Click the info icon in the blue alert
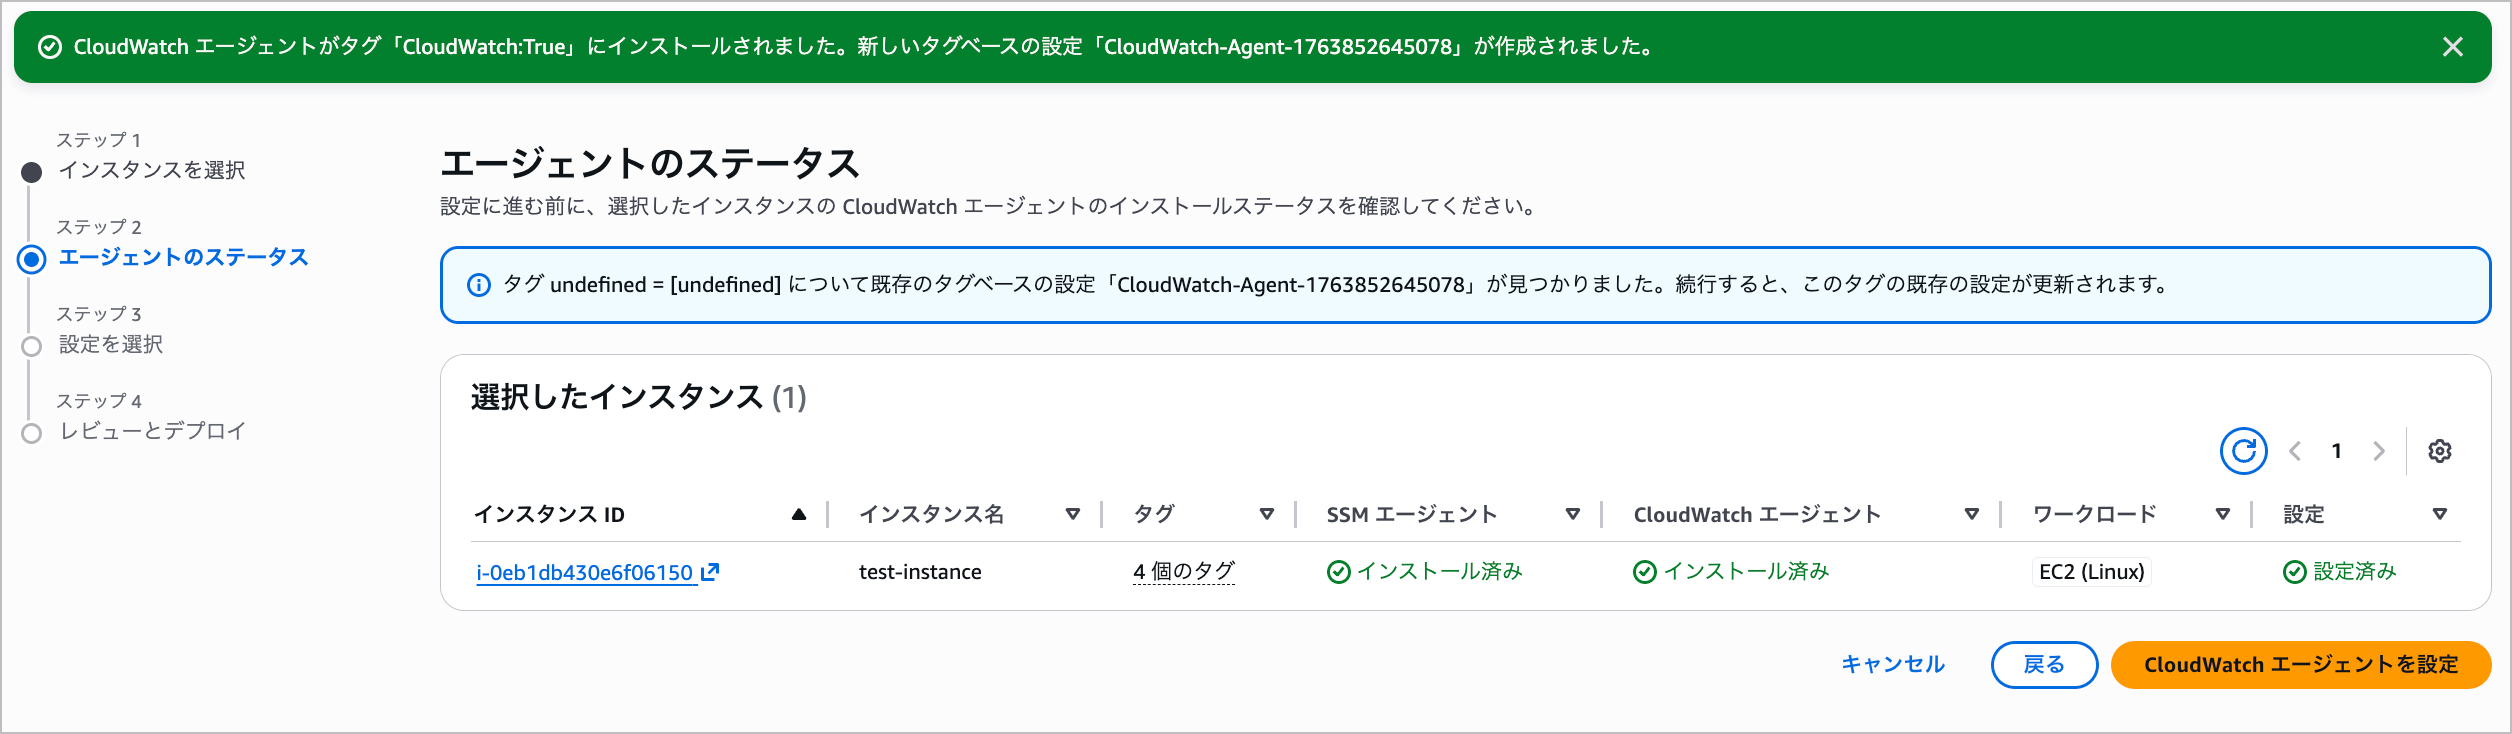2512x734 pixels. [x=479, y=285]
